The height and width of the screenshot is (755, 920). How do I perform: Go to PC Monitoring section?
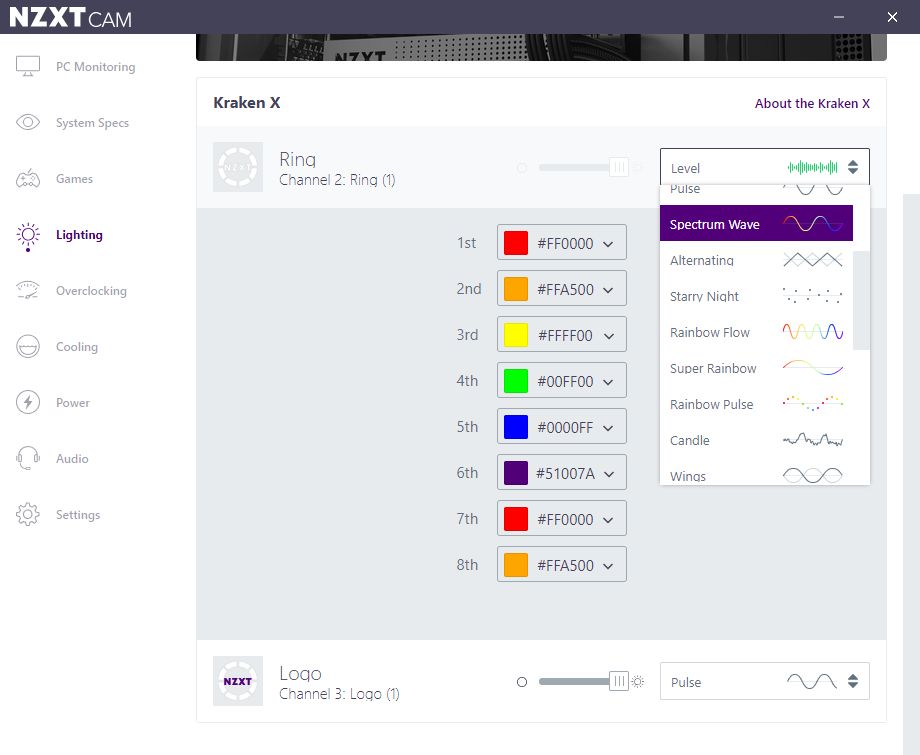96,67
